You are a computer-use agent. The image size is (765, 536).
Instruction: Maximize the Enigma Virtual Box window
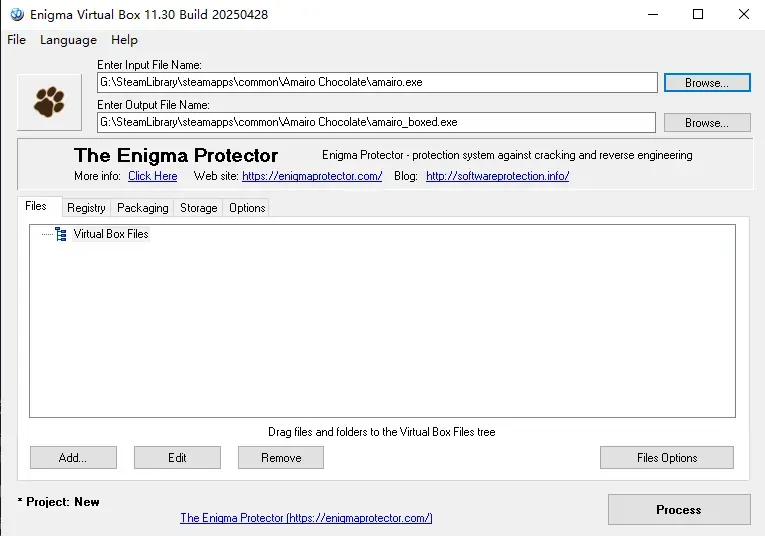pyautogui.click(x=698, y=14)
